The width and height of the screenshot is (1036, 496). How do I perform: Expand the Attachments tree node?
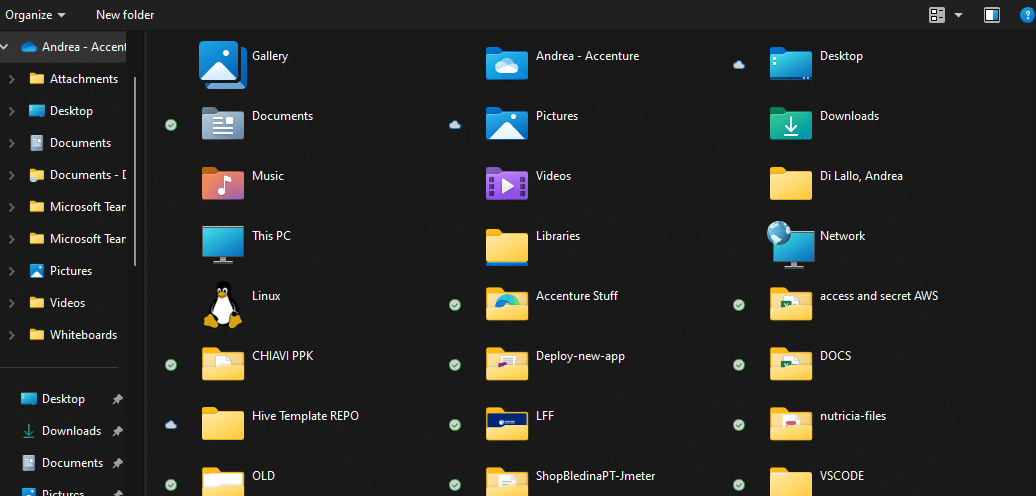[x=11, y=79]
